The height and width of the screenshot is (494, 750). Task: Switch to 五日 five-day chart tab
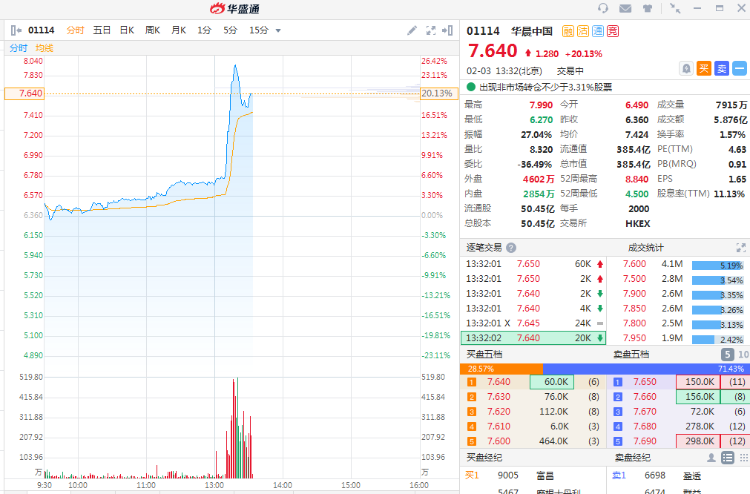[101, 30]
